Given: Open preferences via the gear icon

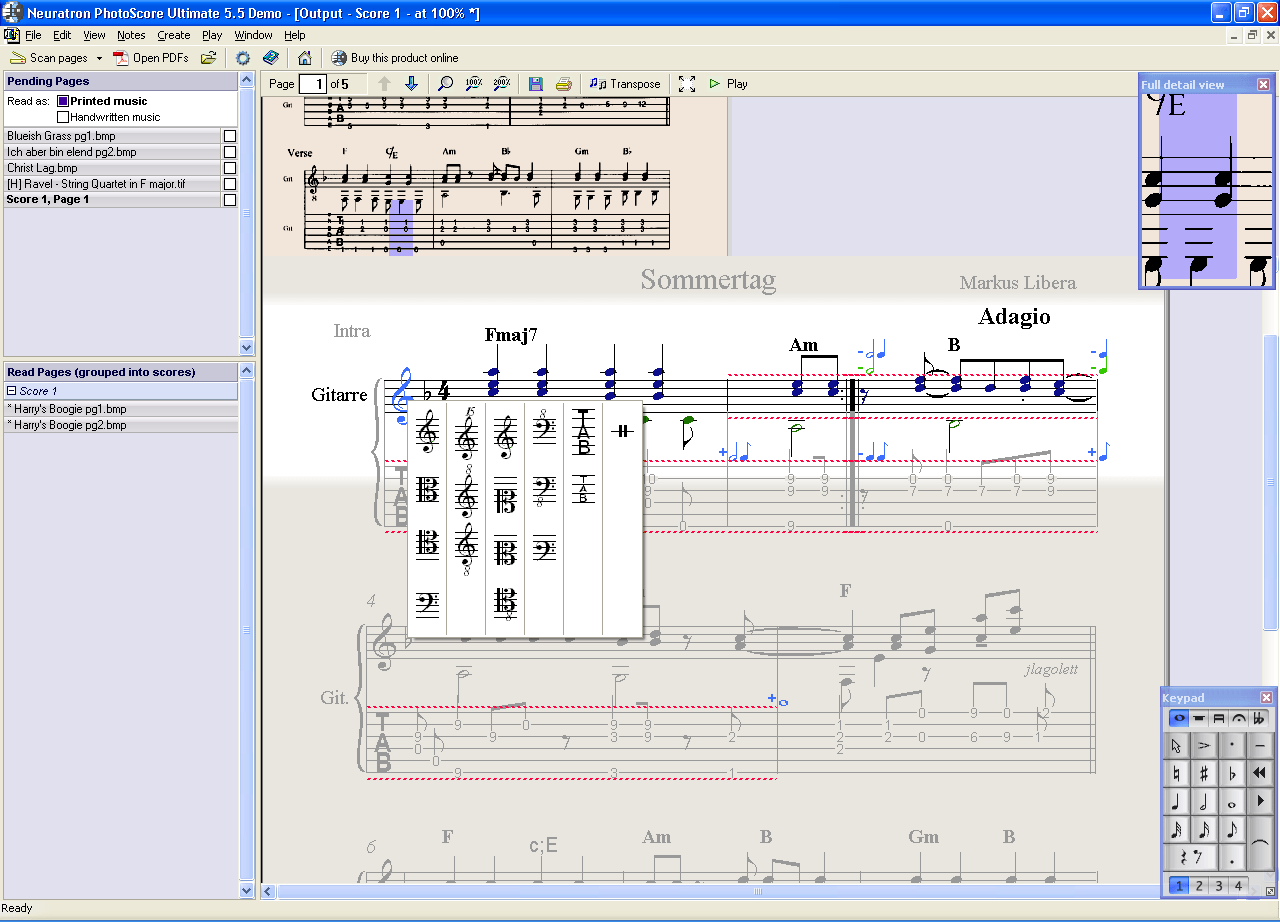Looking at the screenshot, I should click(x=243, y=58).
